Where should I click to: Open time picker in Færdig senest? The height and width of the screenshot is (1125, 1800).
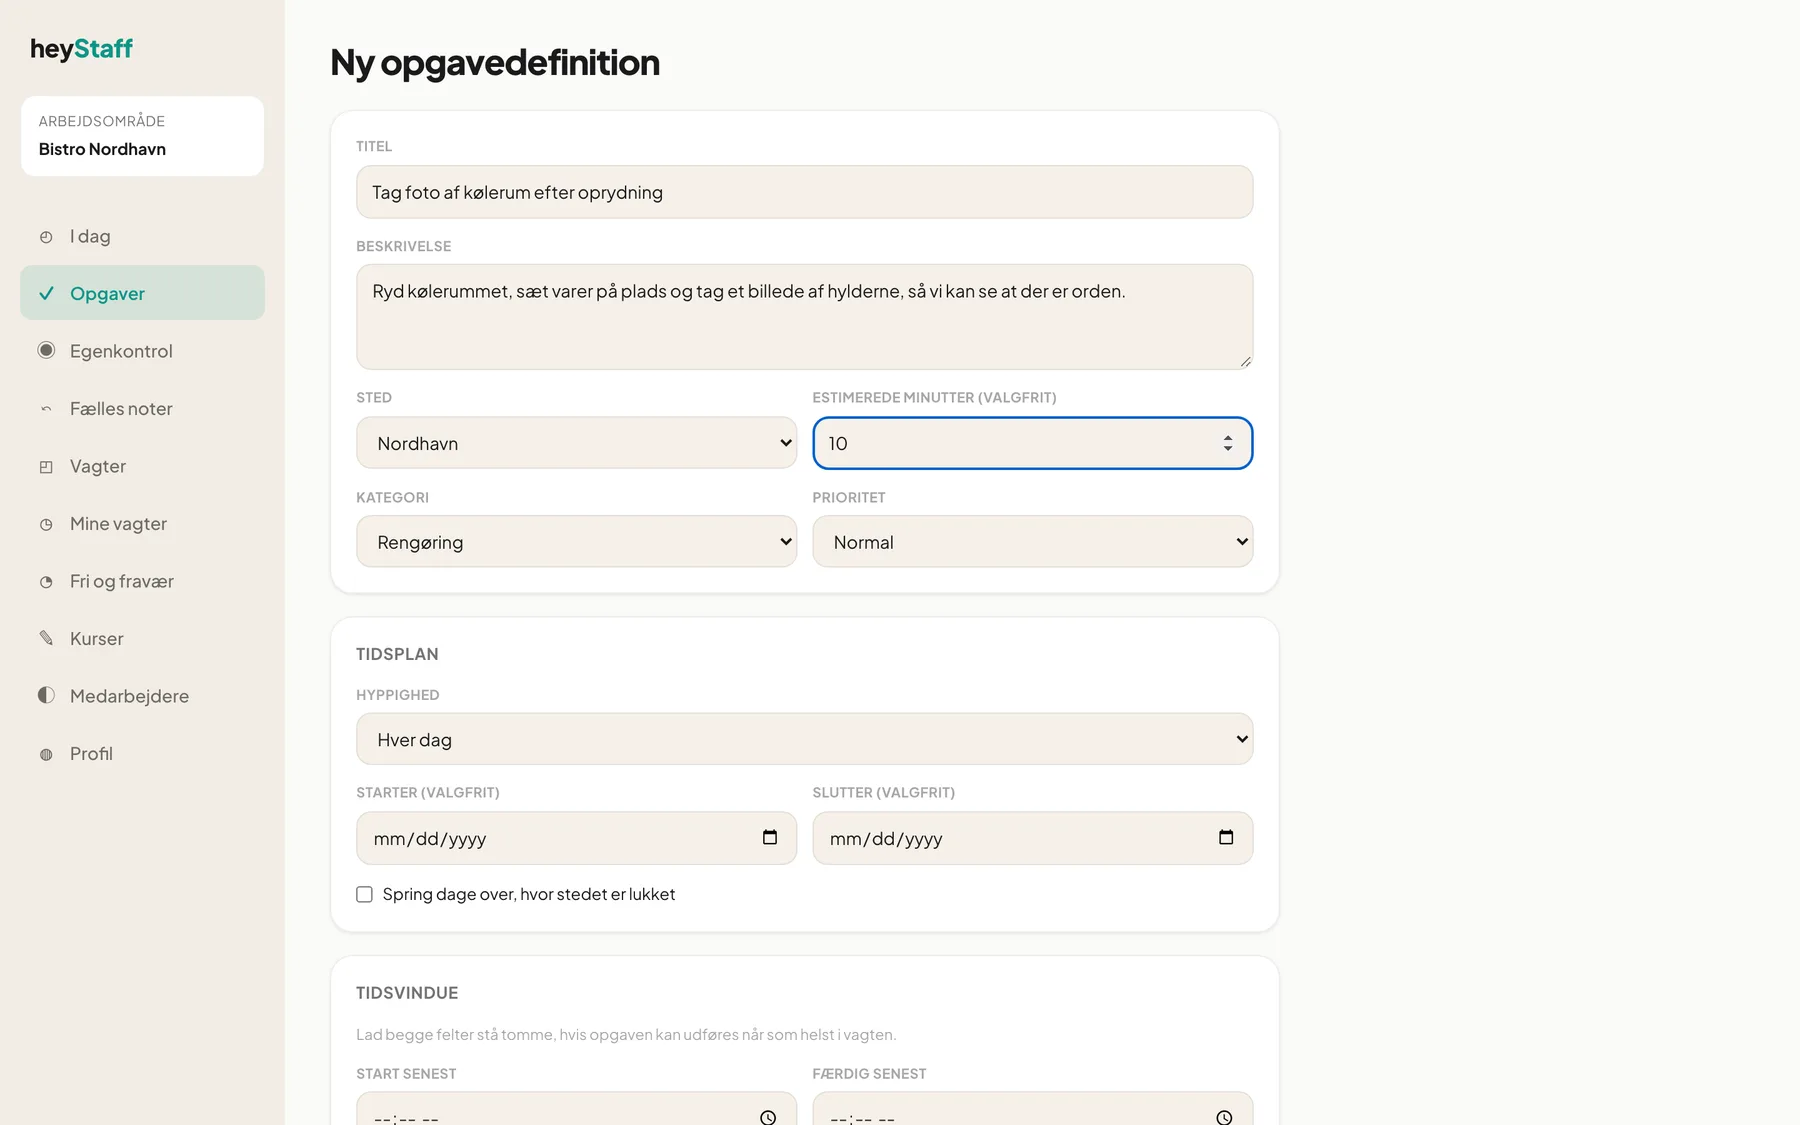(x=1224, y=1117)
